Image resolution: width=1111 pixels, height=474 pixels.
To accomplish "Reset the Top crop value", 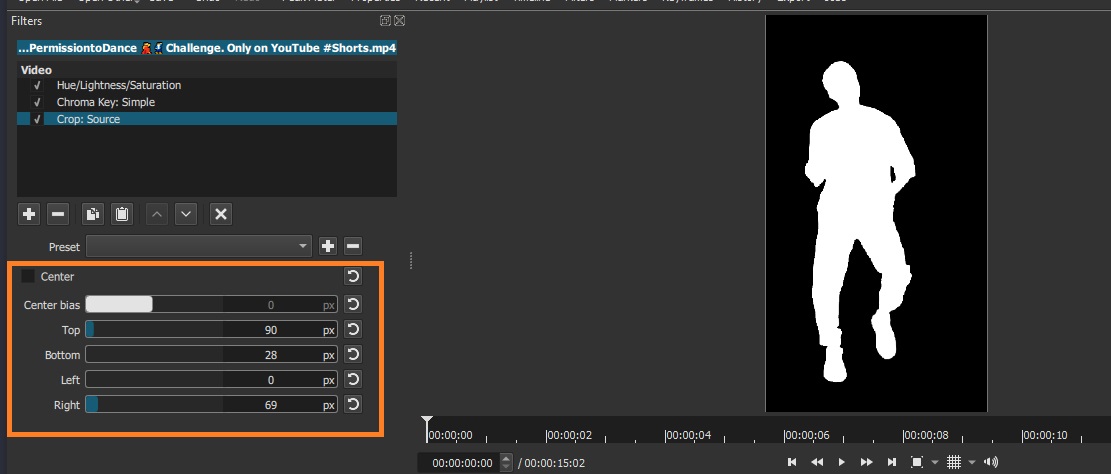I will pyautogui.click(x=353, y=329).
